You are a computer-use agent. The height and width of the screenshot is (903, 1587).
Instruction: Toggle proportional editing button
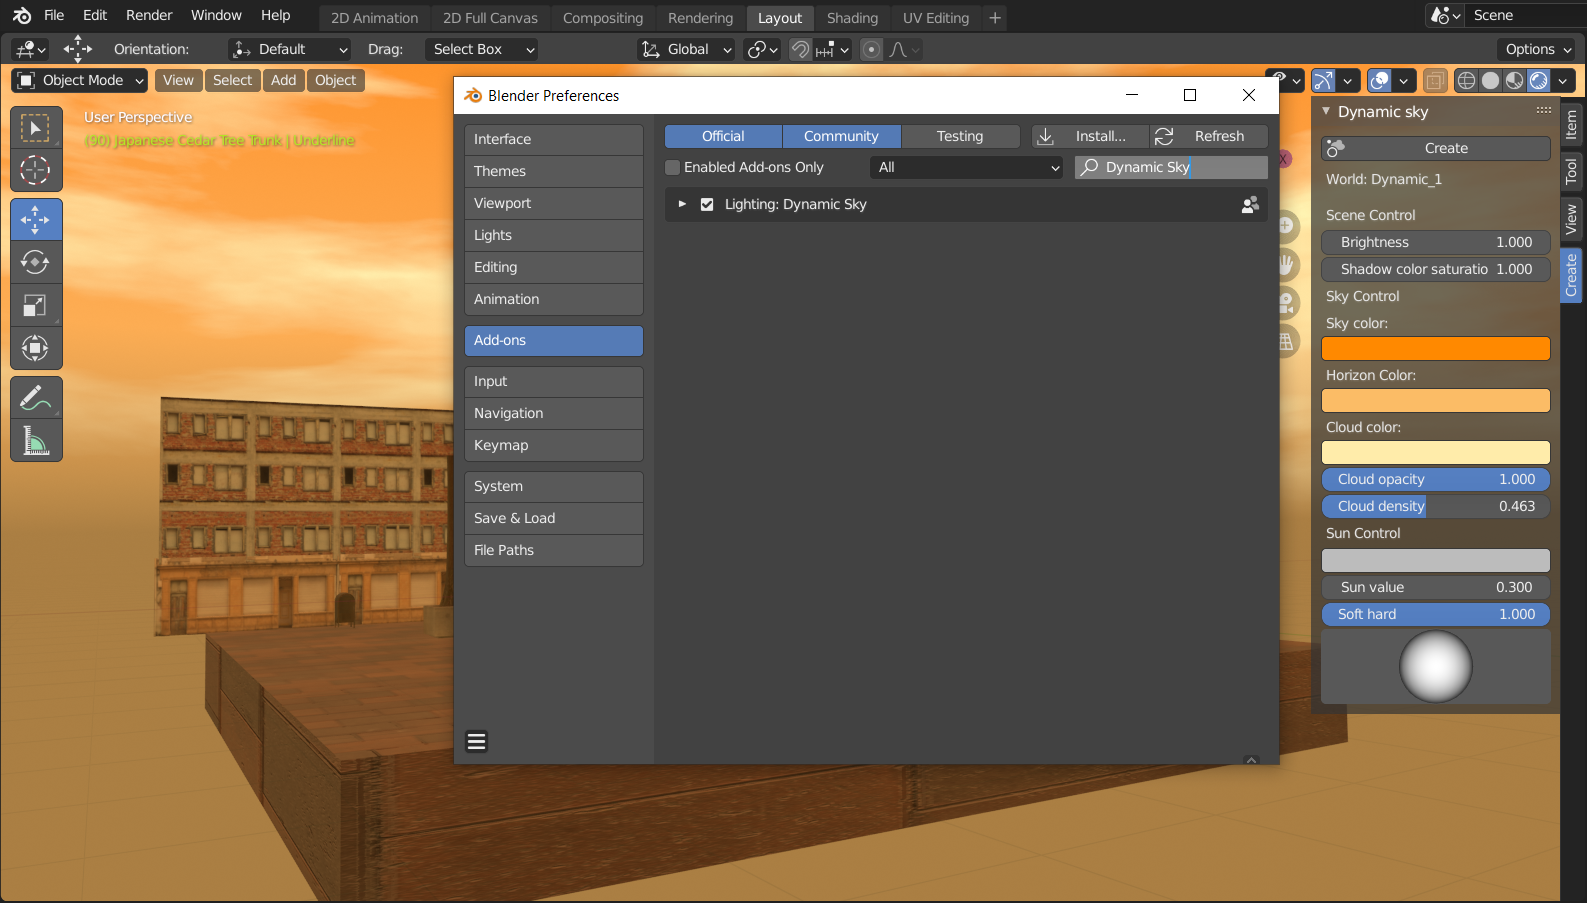872,50
